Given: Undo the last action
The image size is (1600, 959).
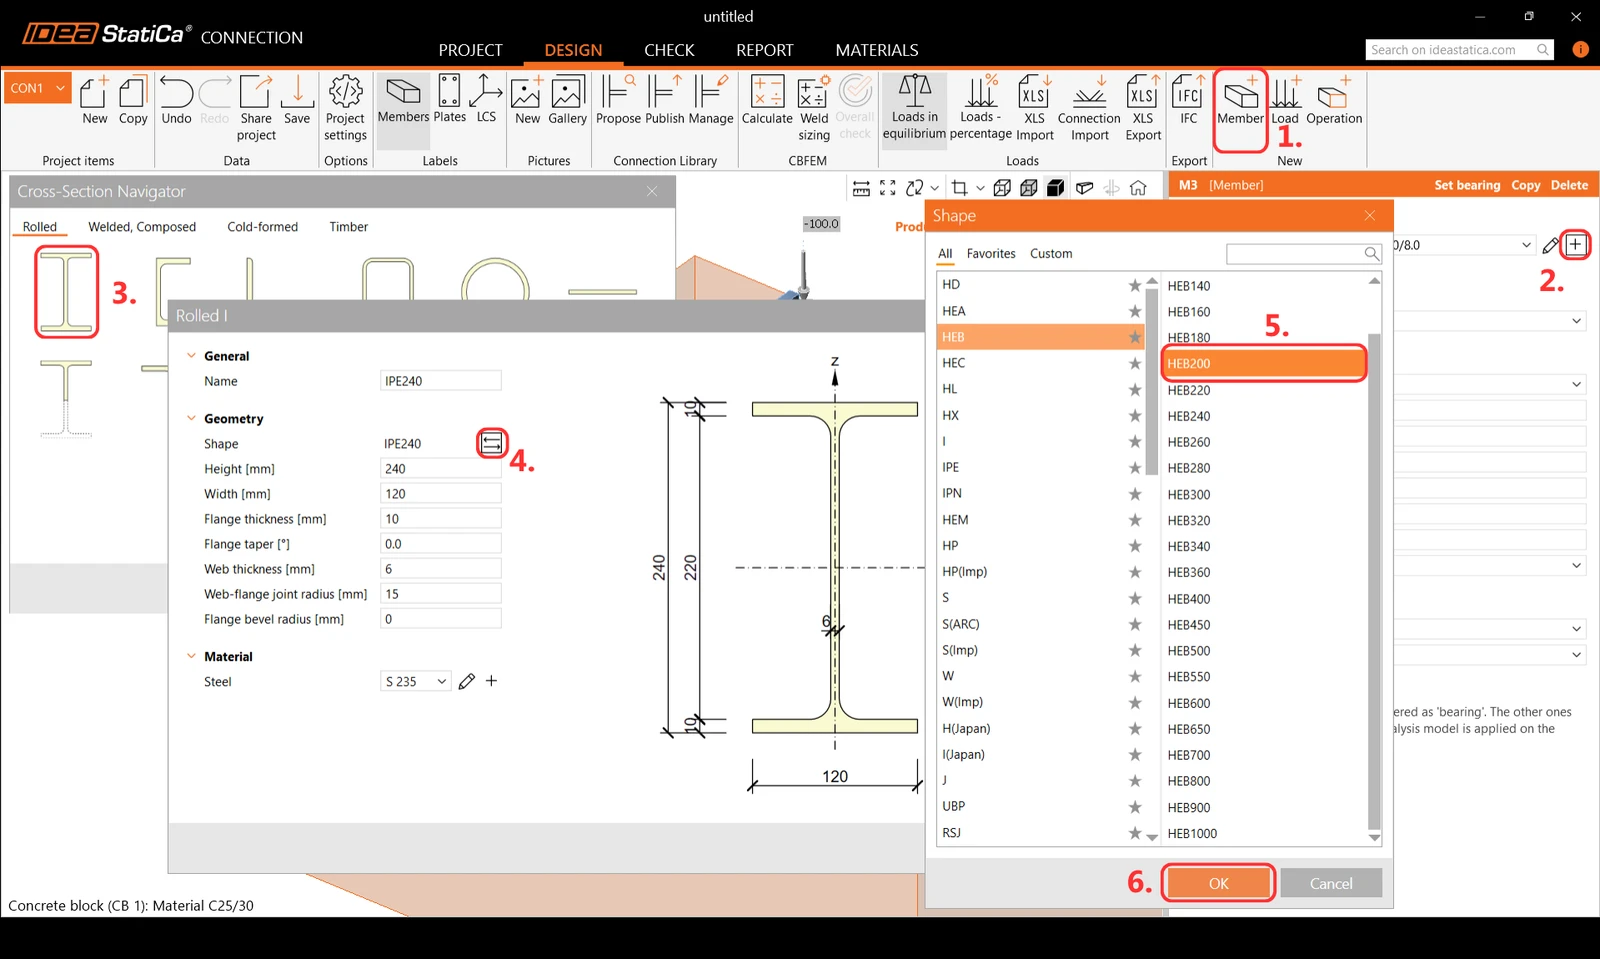Looking at the screenshot, I should [176, 101].
